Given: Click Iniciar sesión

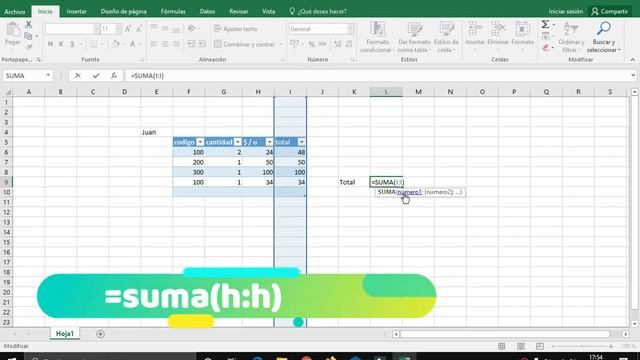Looking at the screenshot, I should coord(566,11).
